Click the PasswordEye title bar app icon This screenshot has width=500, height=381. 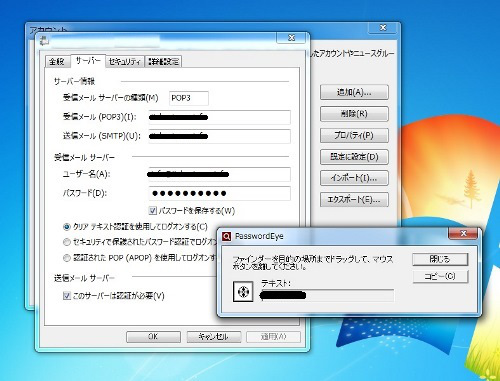click(x=227, y=236)
